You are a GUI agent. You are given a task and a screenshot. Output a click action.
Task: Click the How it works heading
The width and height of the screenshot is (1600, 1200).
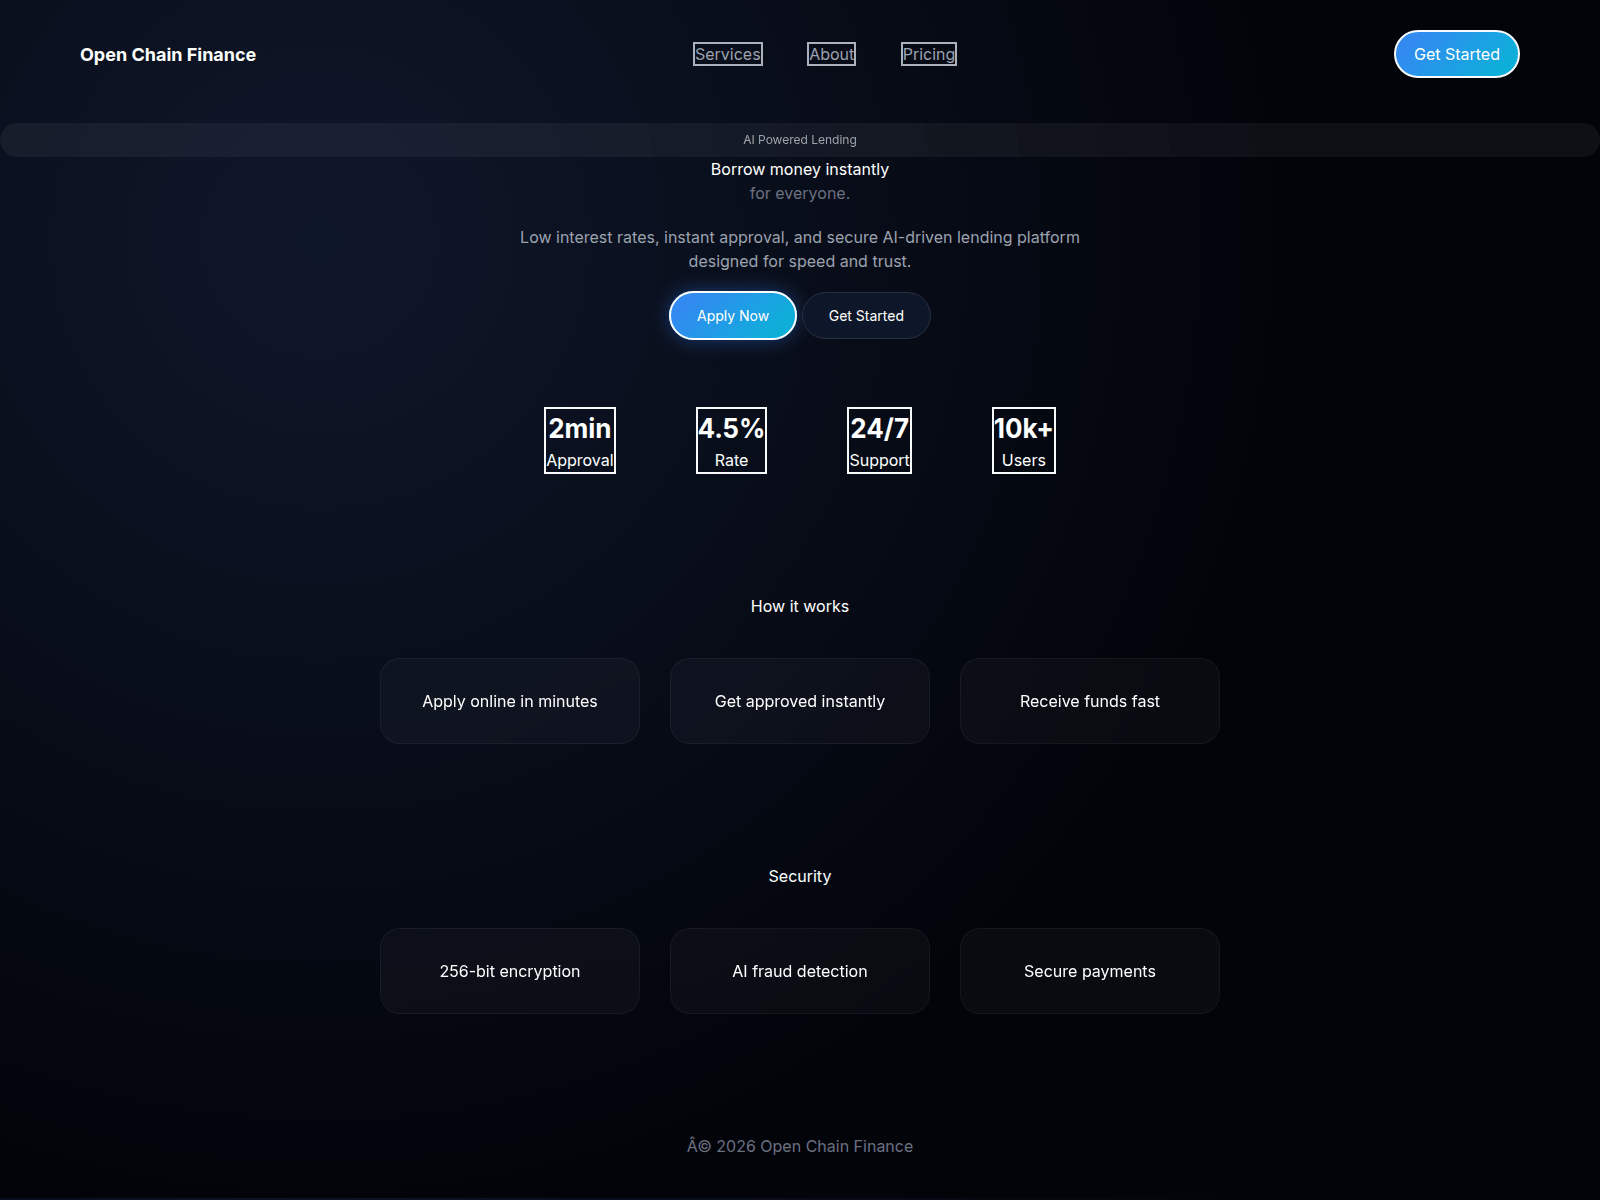[x=800, y=606]
